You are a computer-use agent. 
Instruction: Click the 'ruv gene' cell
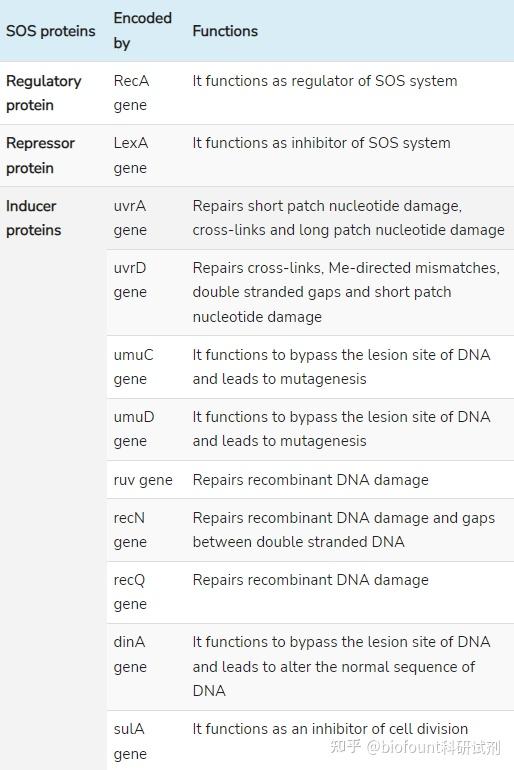click(x=143, y=480)
